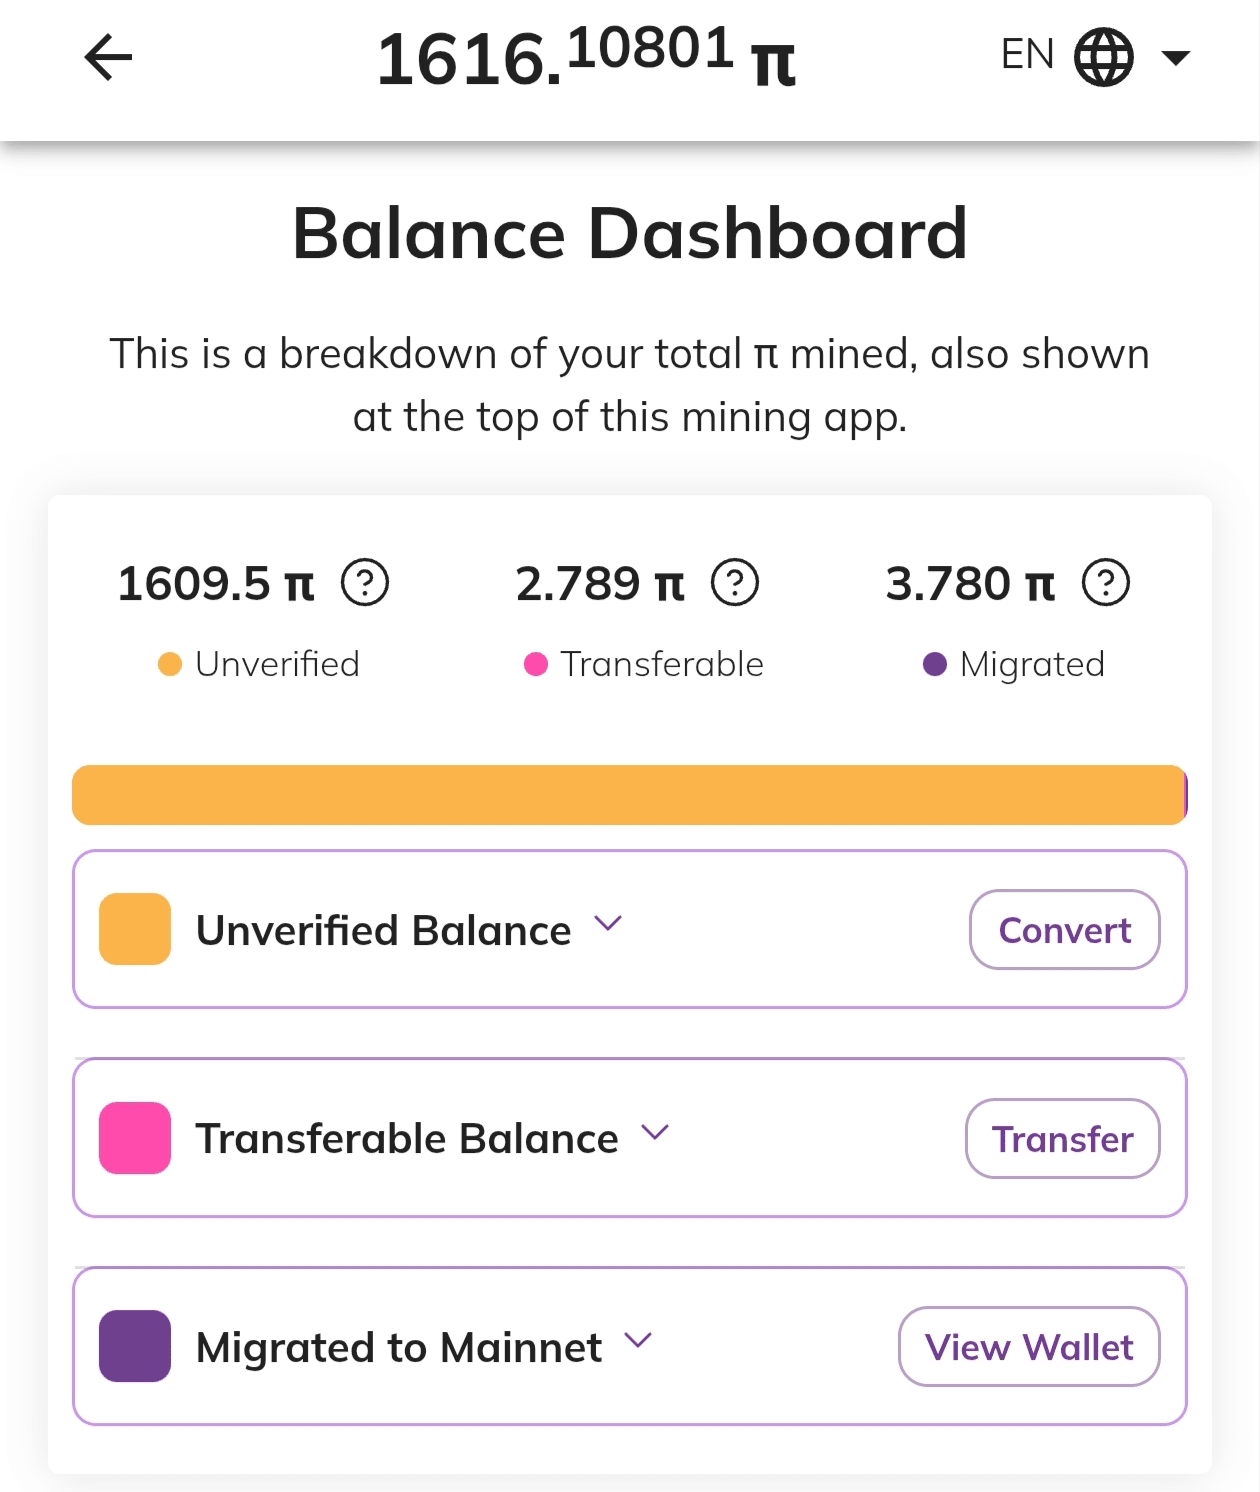Open the globe language icon

coord(1103,57)
